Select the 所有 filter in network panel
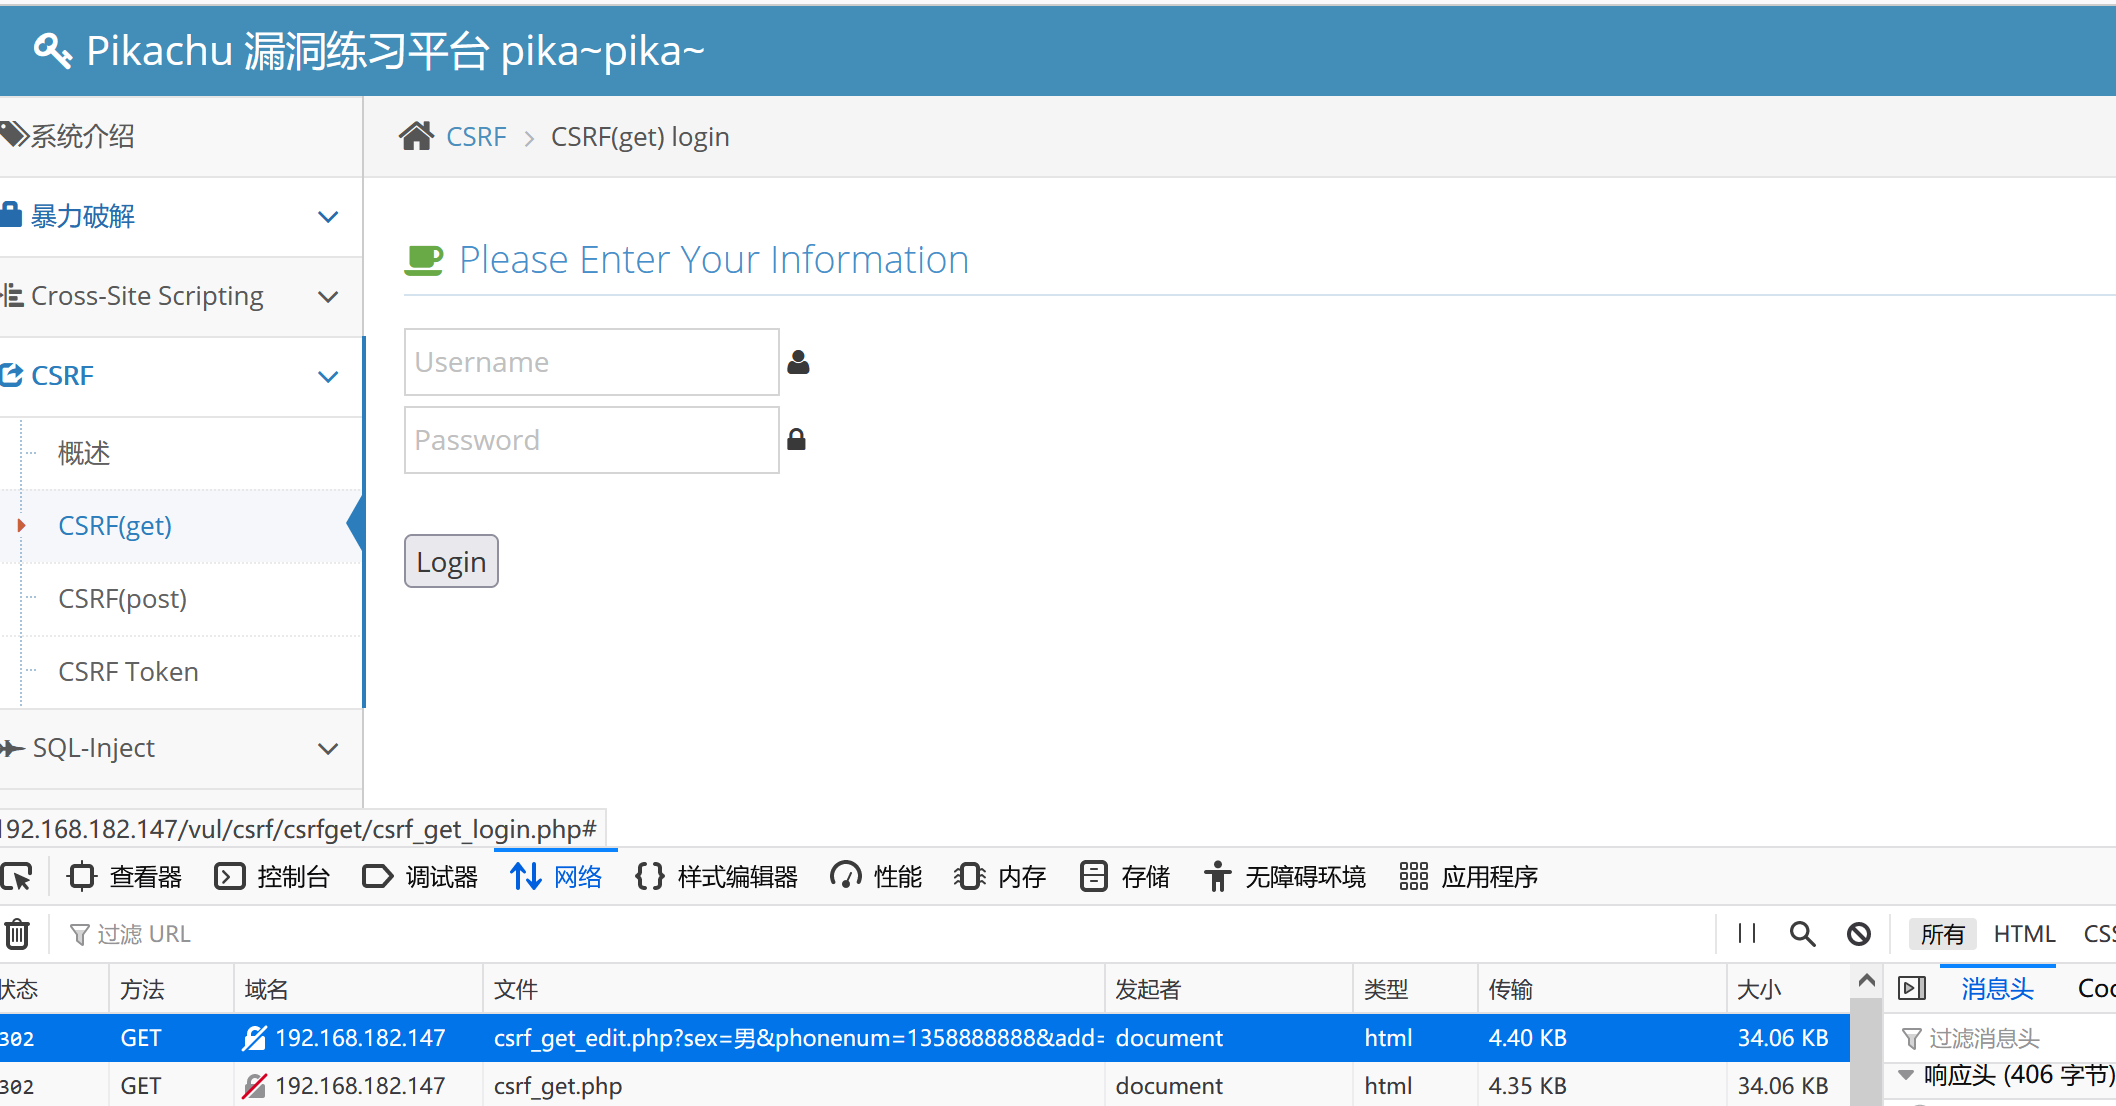This screenshot has height=1106, width=2116. tap(1942, 934)
